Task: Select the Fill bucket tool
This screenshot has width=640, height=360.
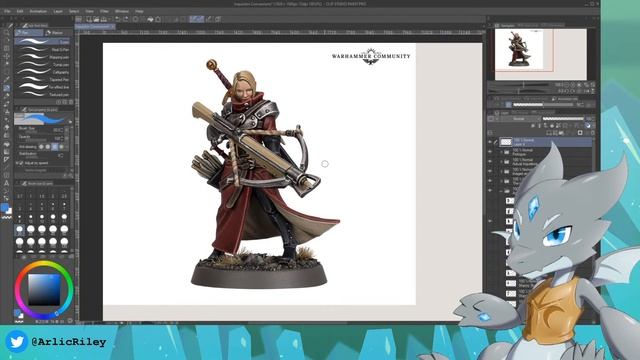Action: tap(7, 144)
